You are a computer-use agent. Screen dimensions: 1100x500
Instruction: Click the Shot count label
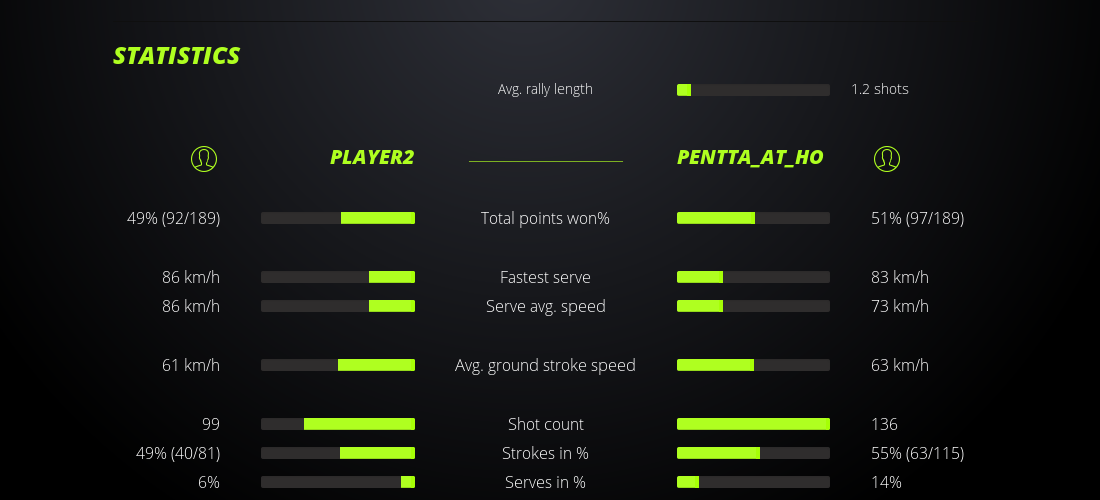[x=545, y=424]
